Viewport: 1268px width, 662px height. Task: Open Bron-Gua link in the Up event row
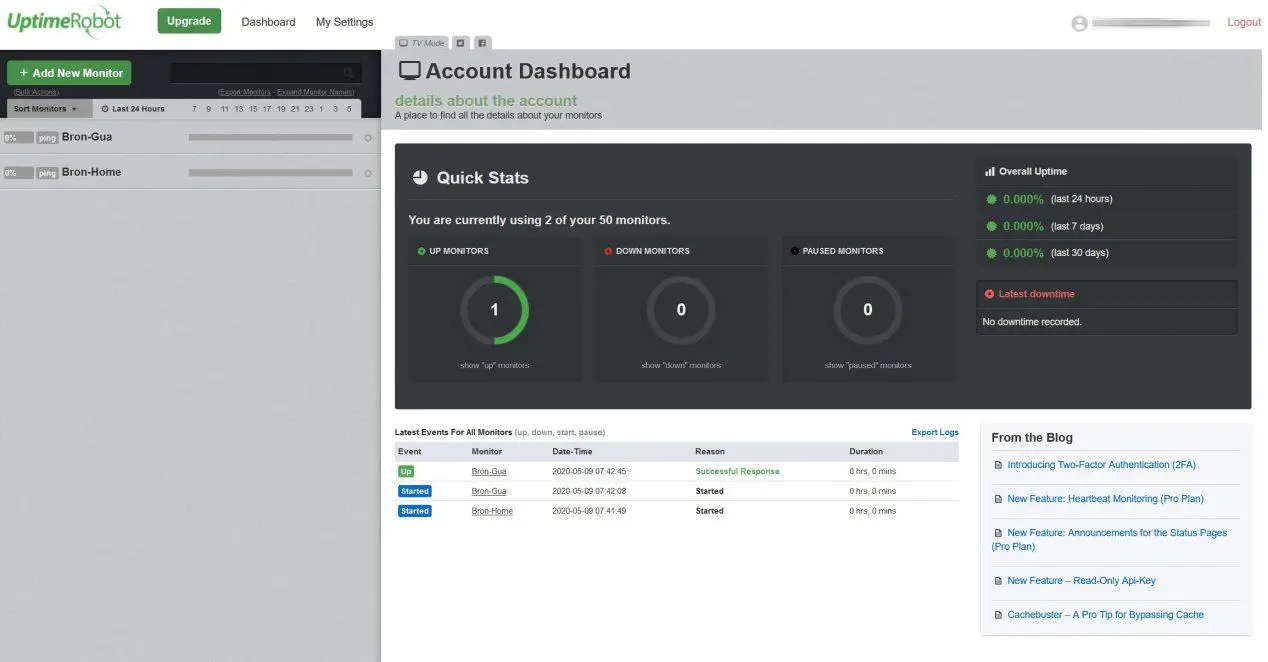pos(489,471)
